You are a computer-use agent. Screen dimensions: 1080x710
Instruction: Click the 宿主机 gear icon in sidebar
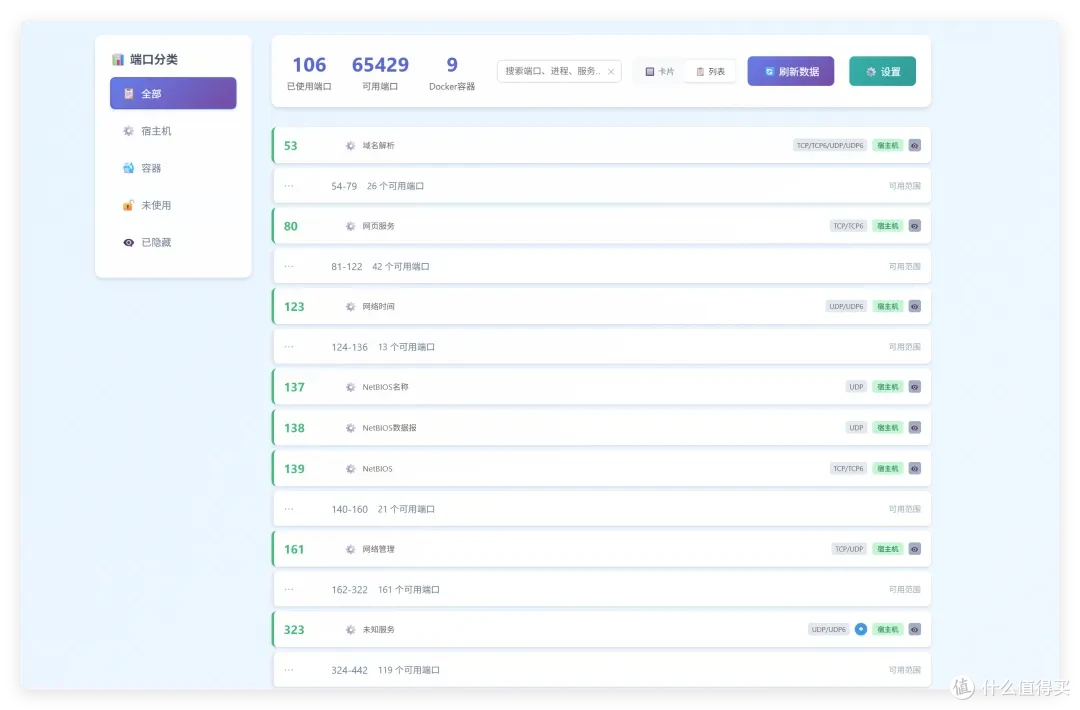(128, 131)
